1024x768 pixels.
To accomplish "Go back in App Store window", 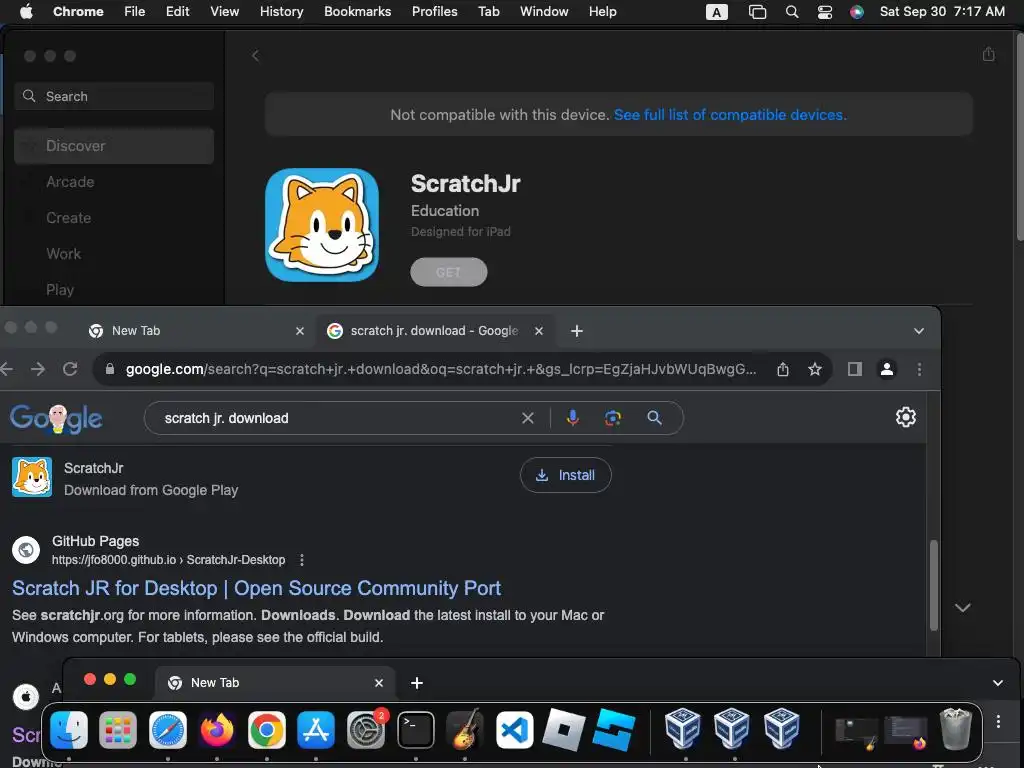I will pyautogui.click(x=255, y=56).
